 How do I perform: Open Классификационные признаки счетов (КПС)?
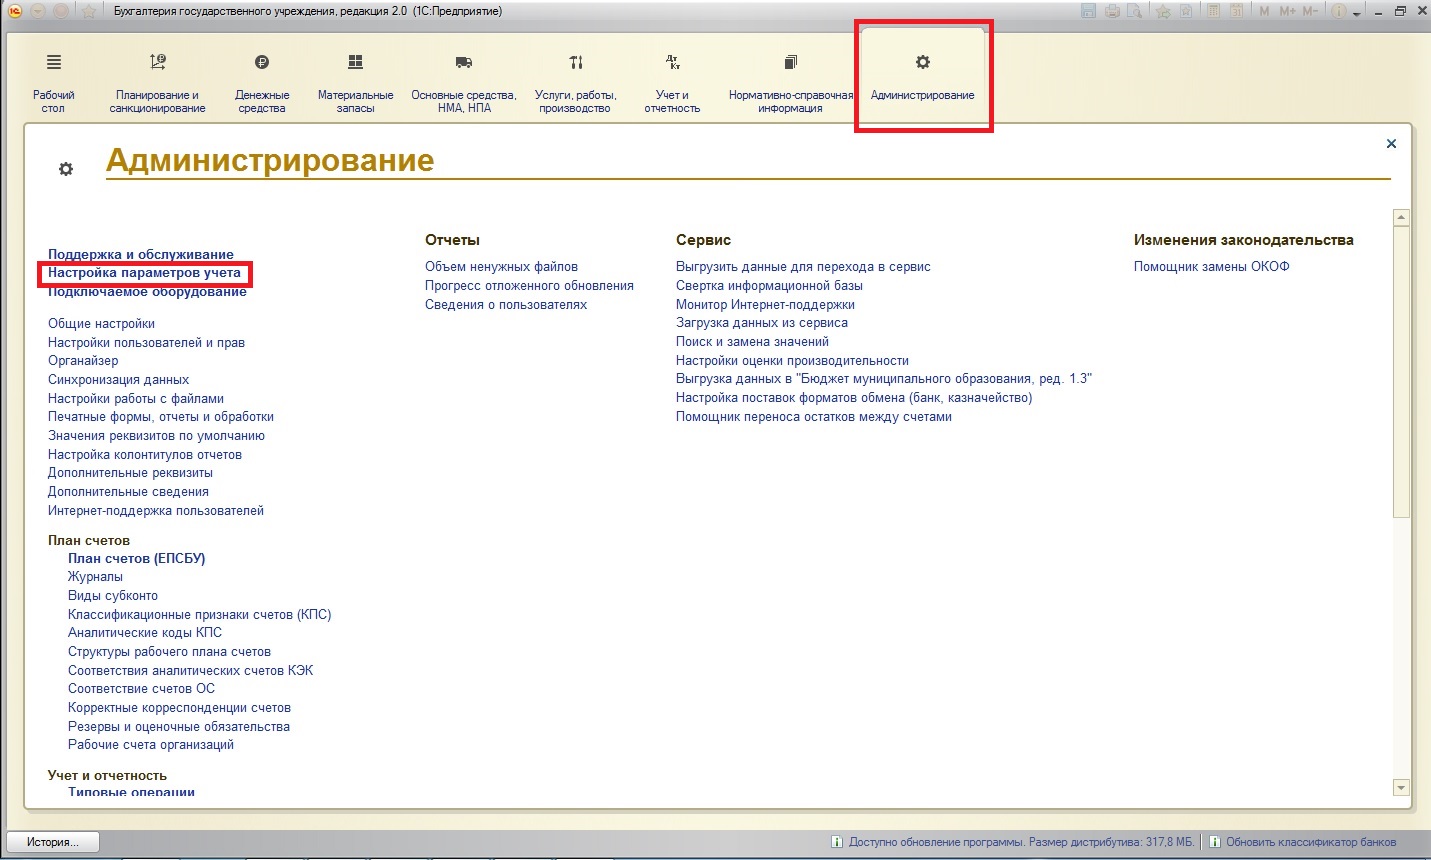click(199, 614)
